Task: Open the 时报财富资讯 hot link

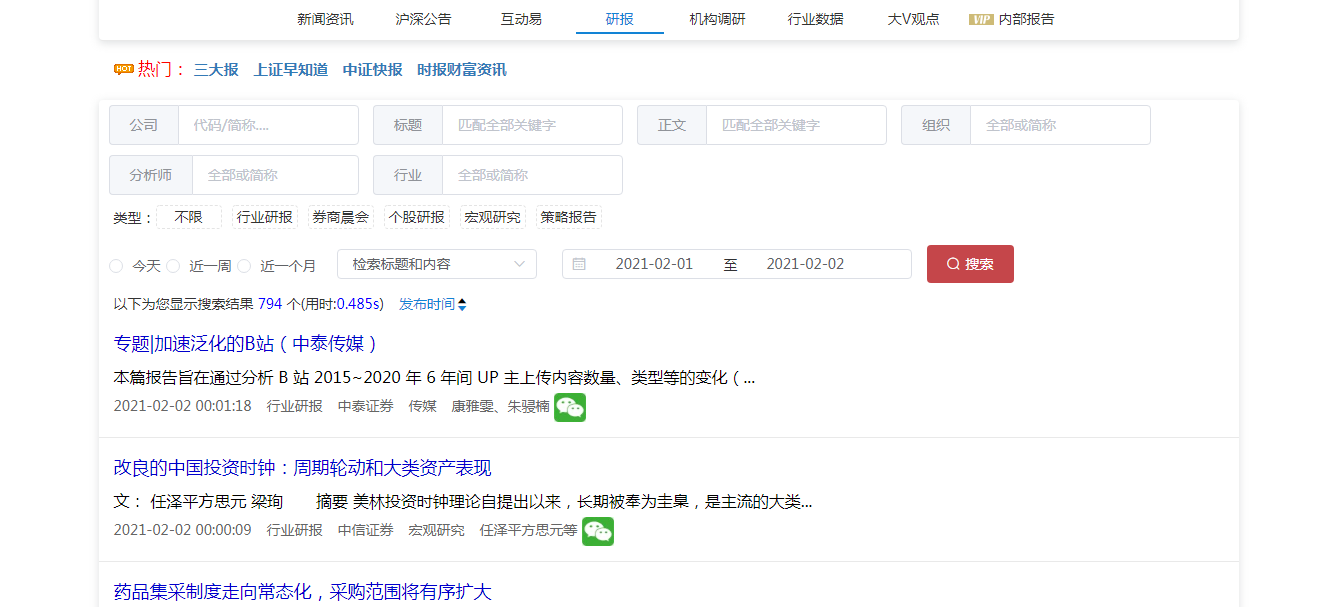Action: [x=462, y=70]
